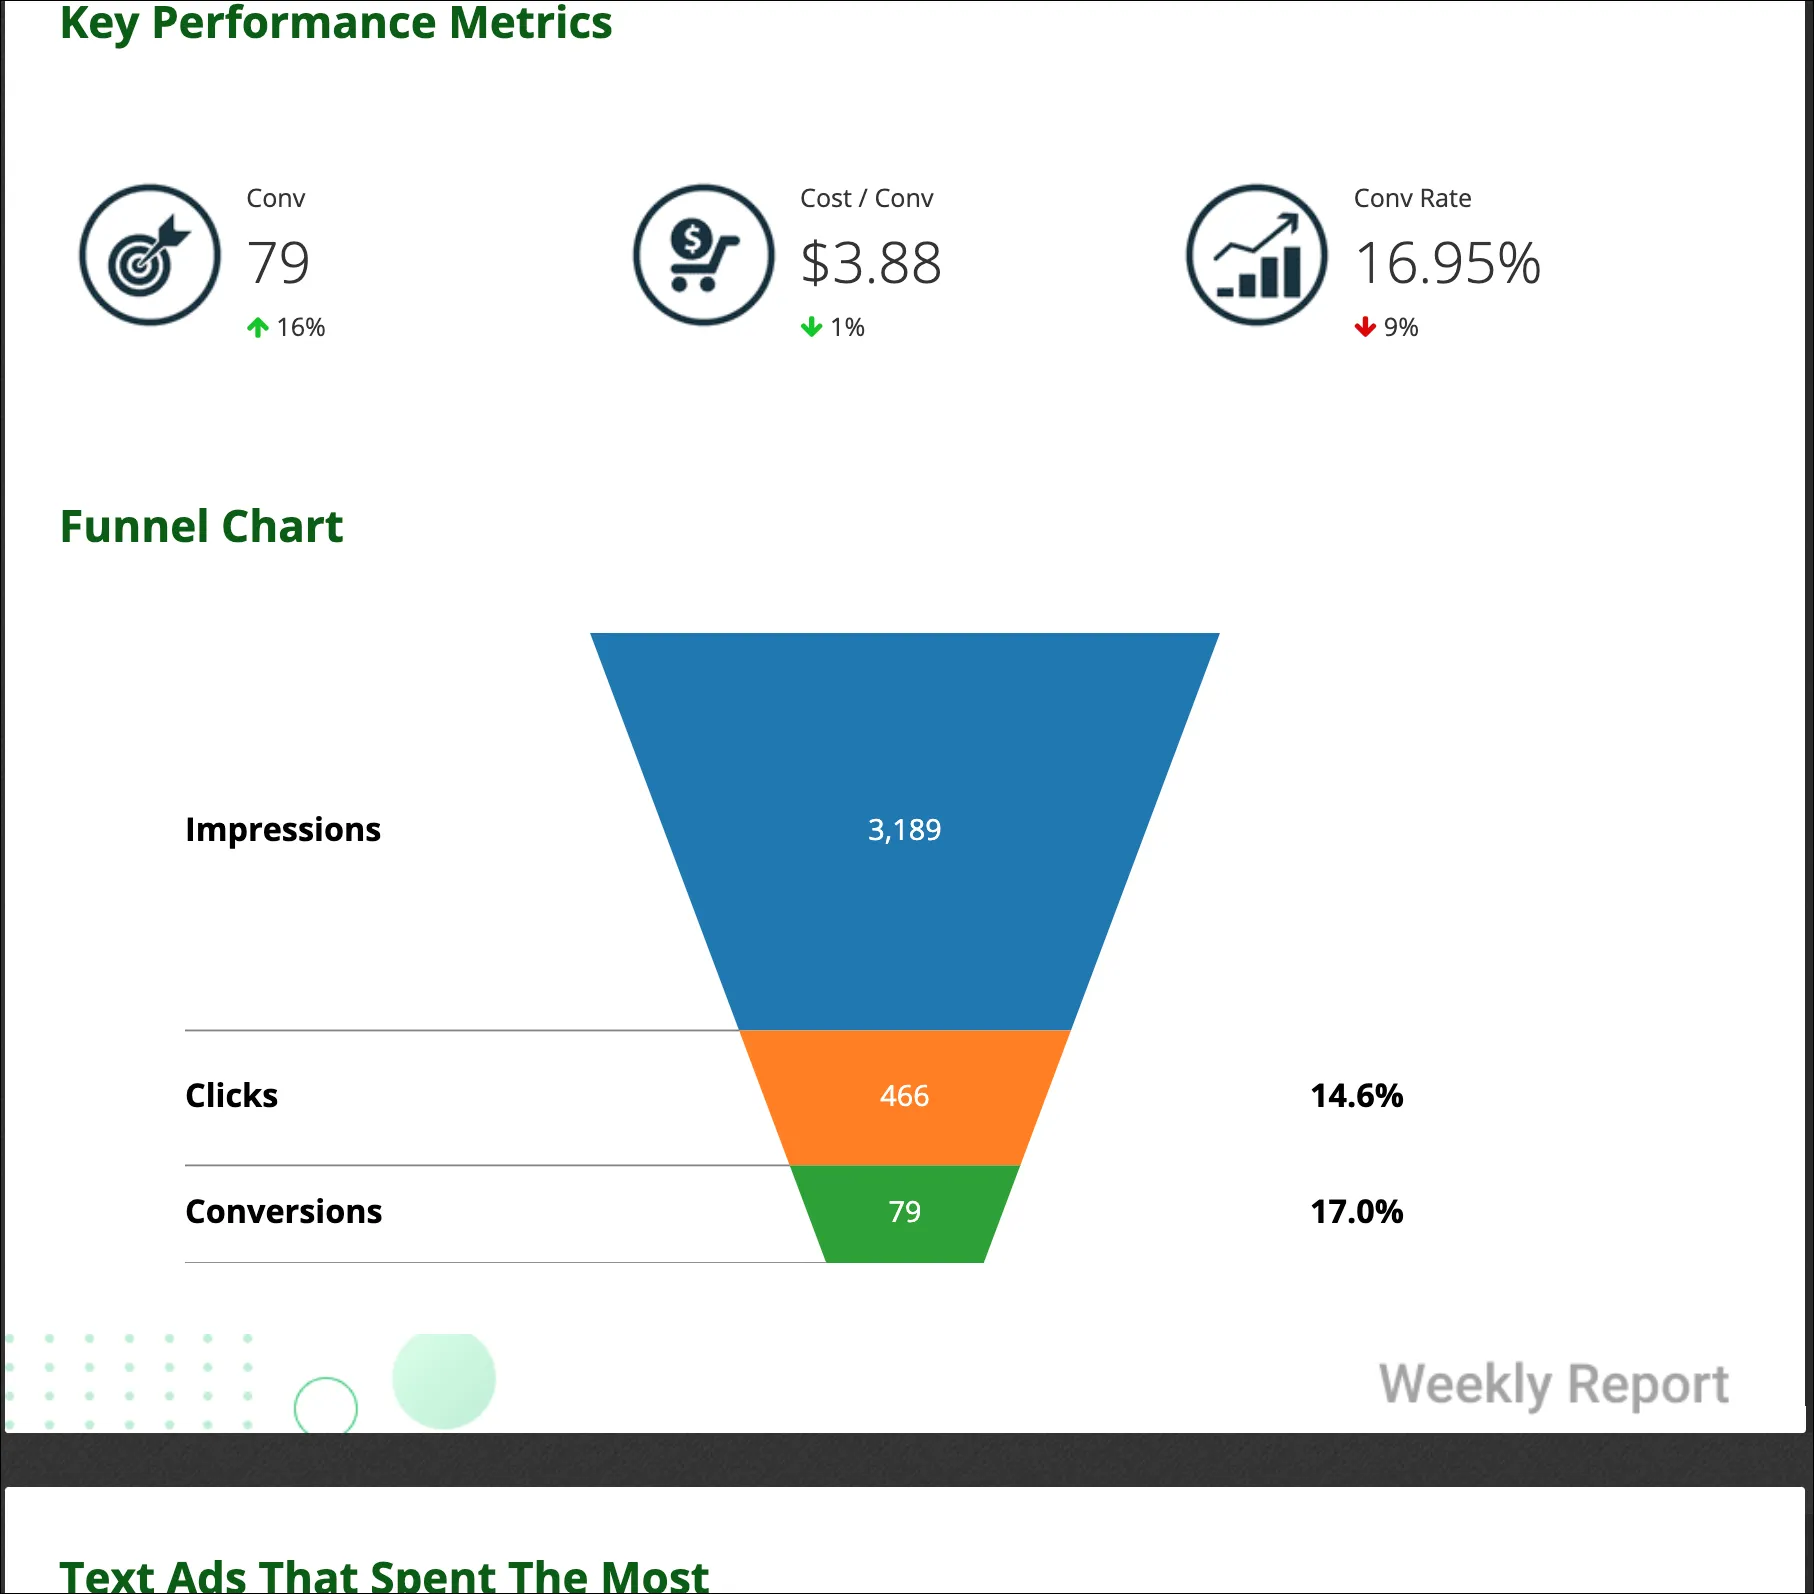Click the target bullseye Conv icon
Image resolution: width=1814 pixels, height=1594 pixels.
[x=150, y=255]
